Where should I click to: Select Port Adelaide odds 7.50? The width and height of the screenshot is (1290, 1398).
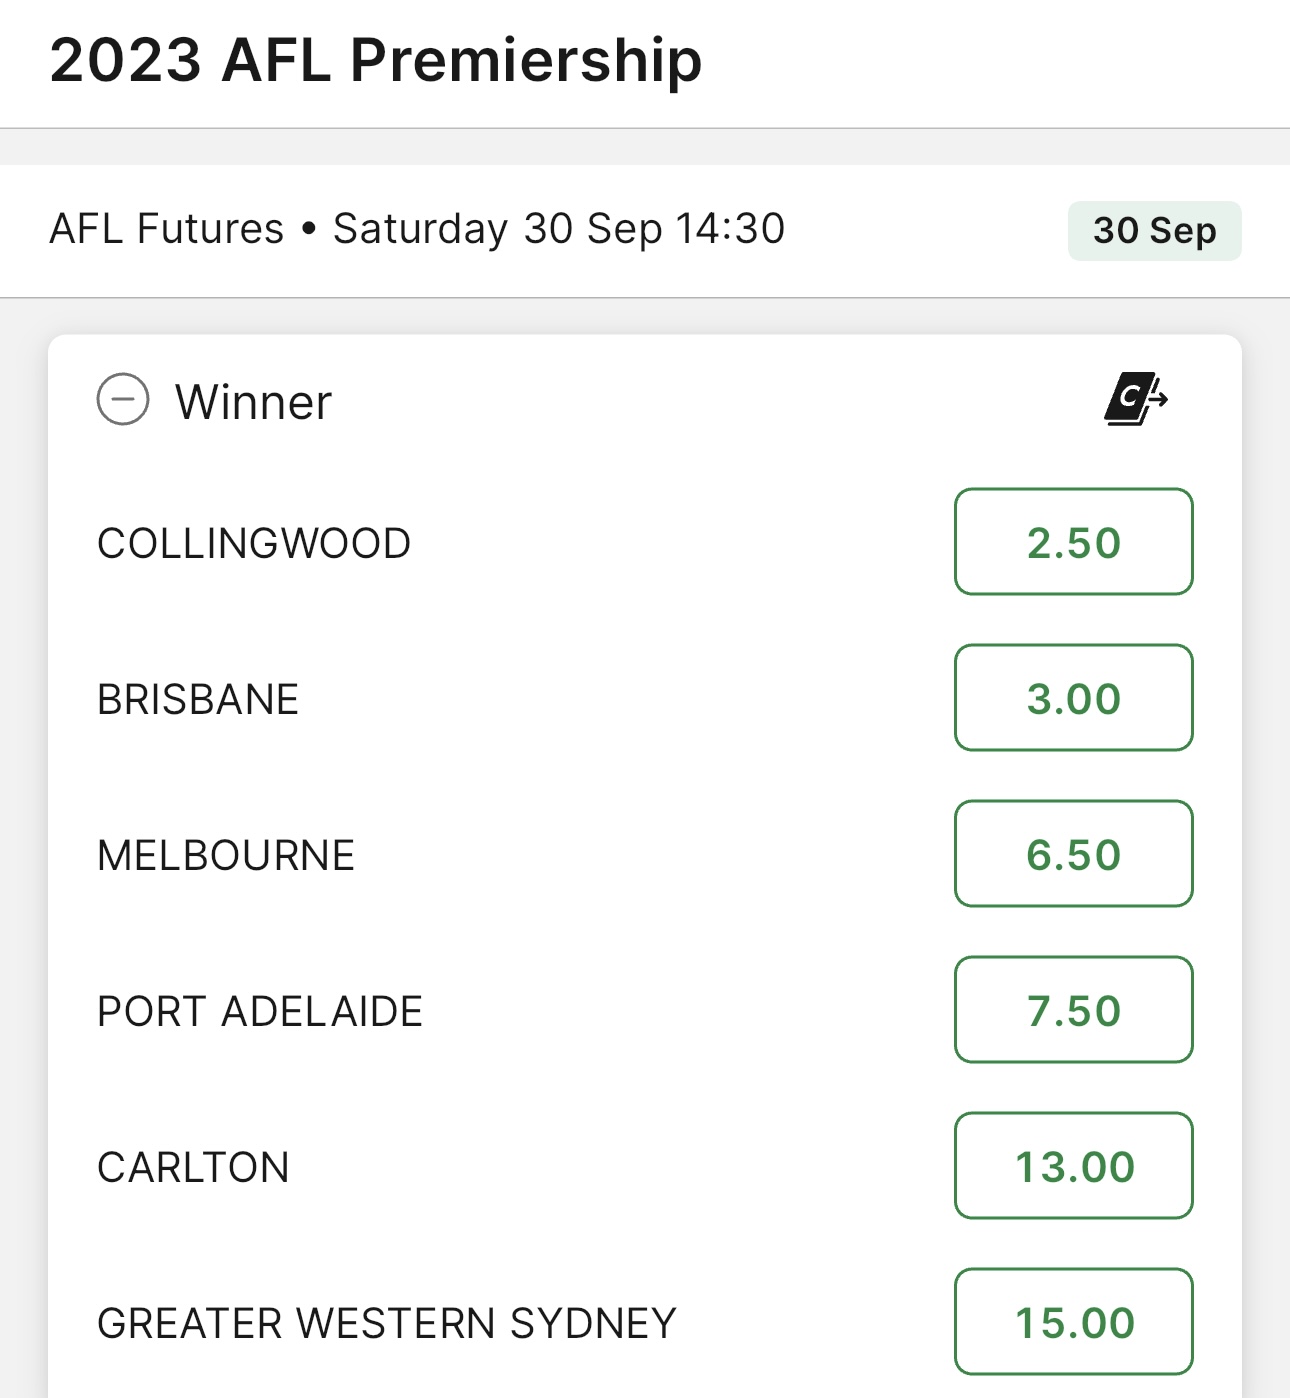coord(1074,1010)
